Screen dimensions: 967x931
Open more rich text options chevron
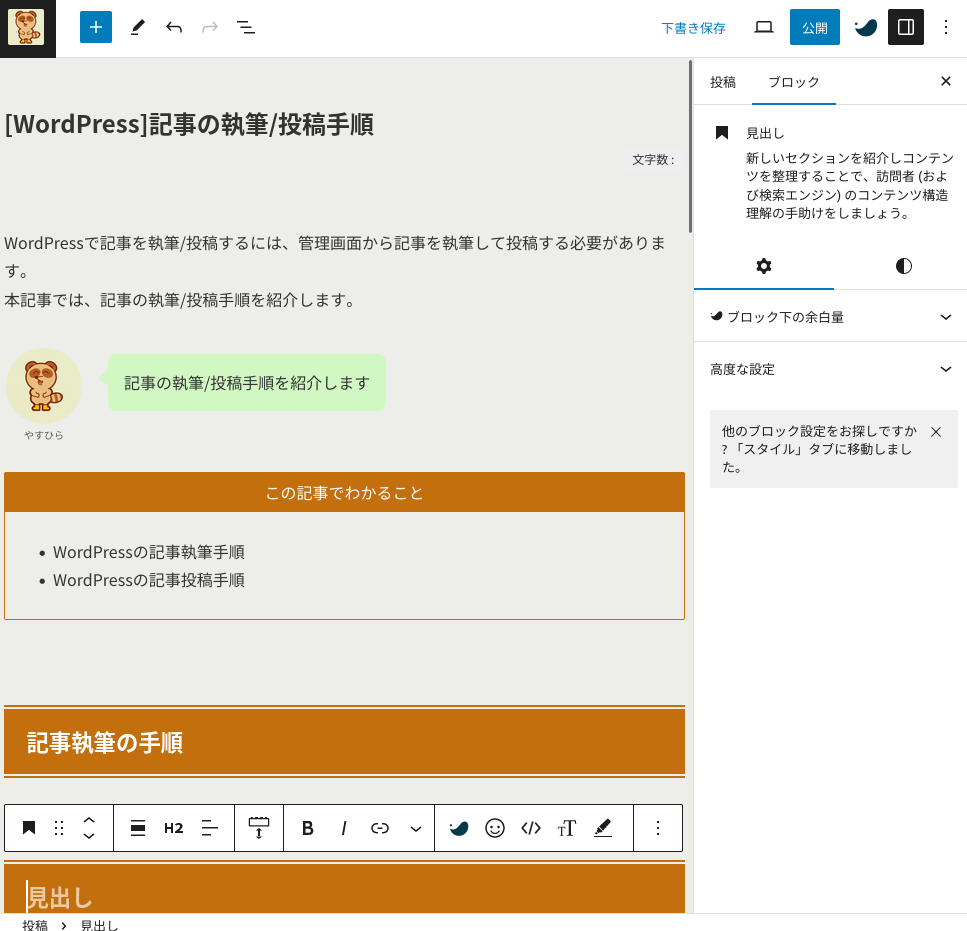(416, 828)
